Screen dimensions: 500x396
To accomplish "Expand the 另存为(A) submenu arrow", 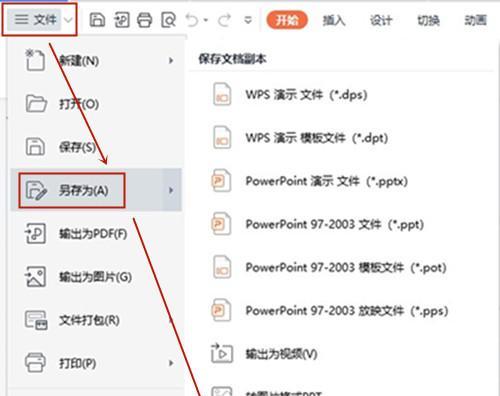I will [x=171, y=190].
